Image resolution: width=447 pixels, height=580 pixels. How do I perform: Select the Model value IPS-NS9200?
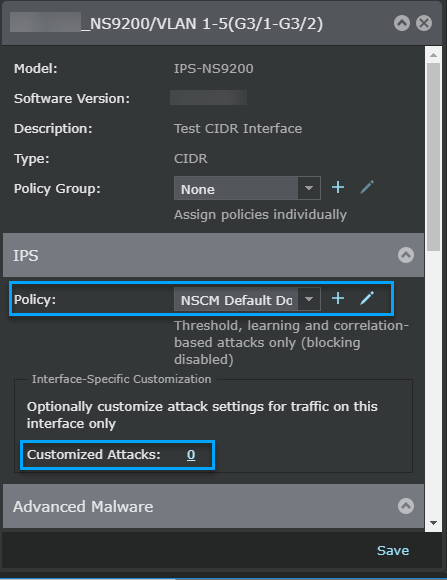(x=214, y=68)
